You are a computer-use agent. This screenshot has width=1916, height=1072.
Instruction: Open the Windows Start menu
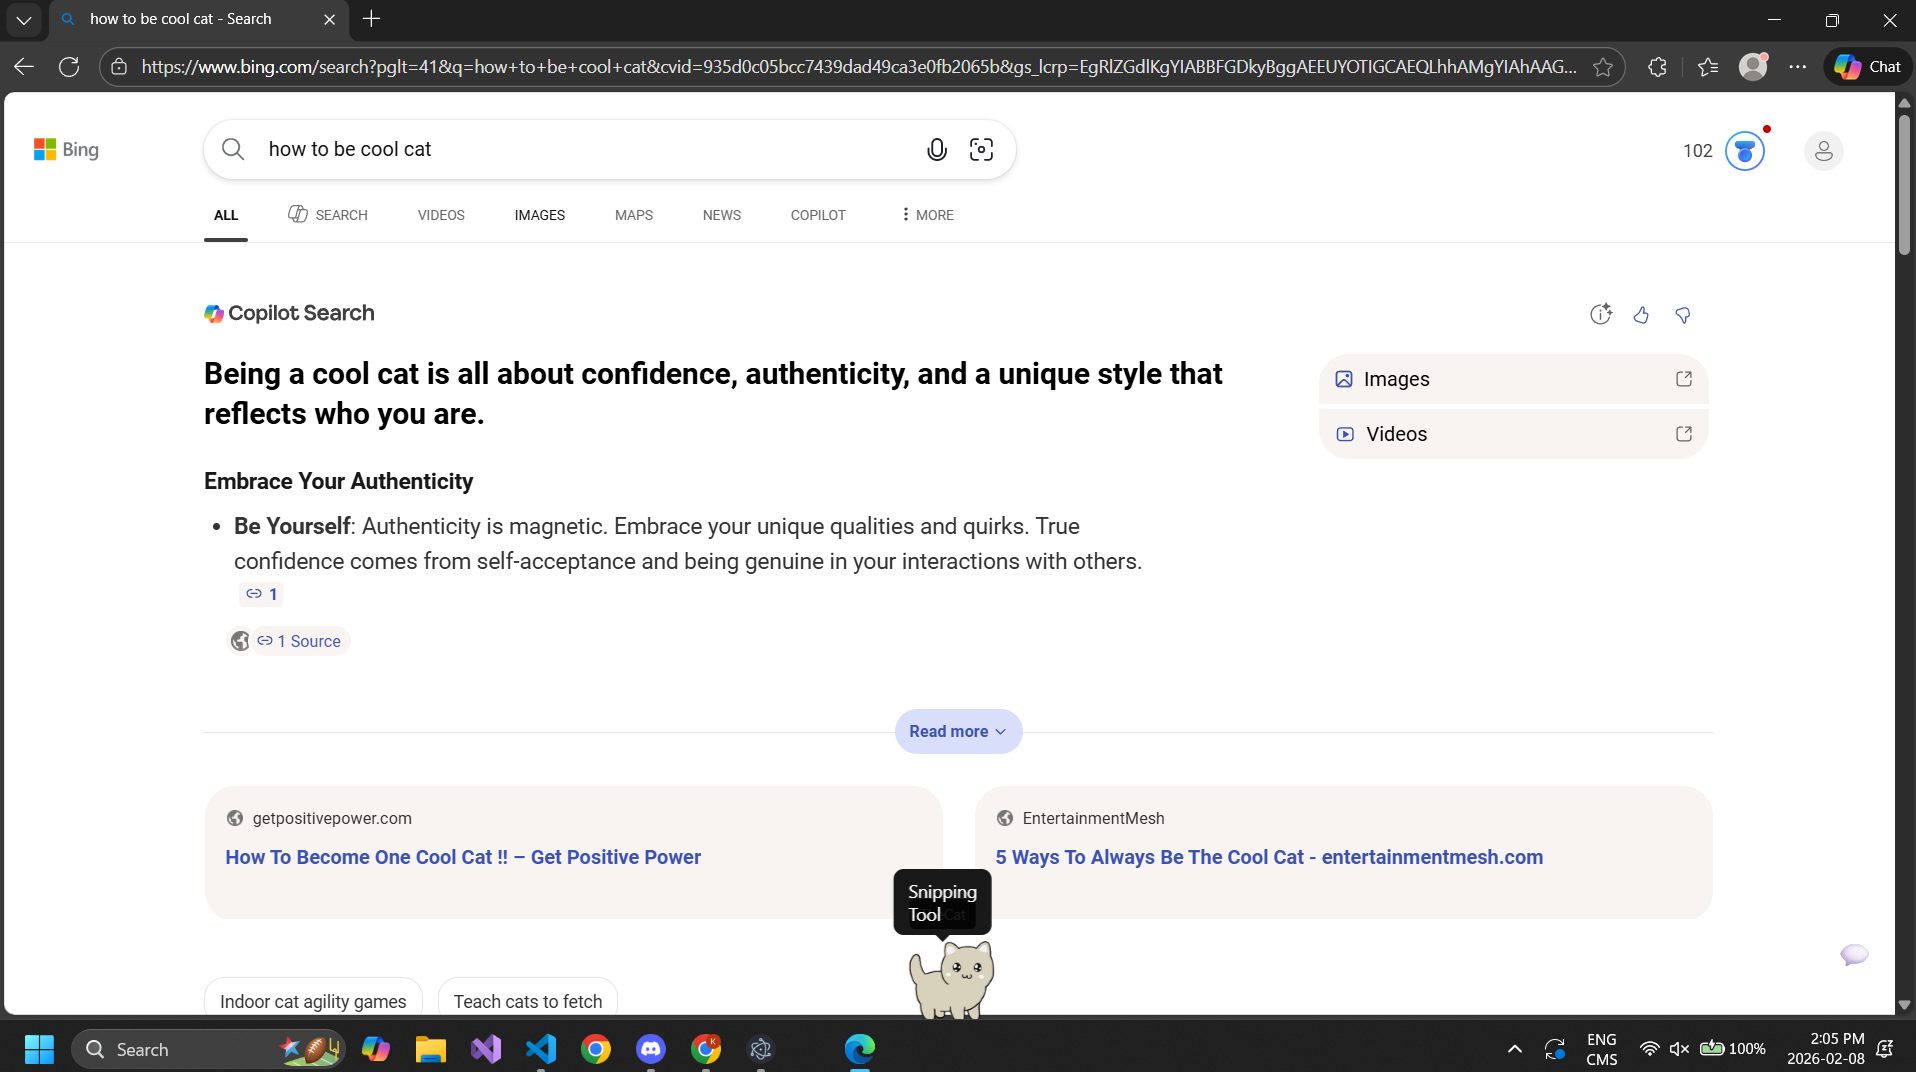click(x=39, y=1049)
